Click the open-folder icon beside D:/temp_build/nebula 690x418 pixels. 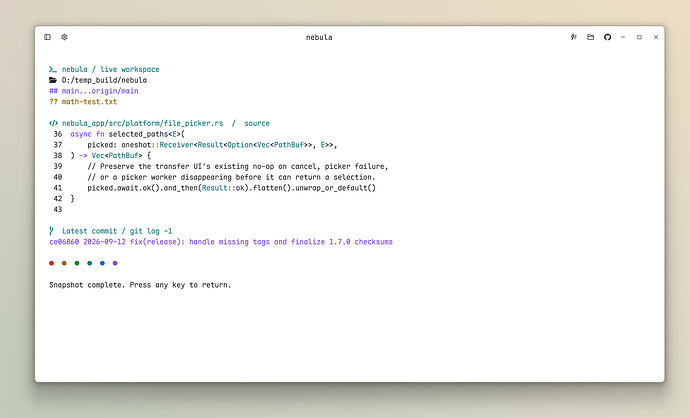click(x=53, y=80)
